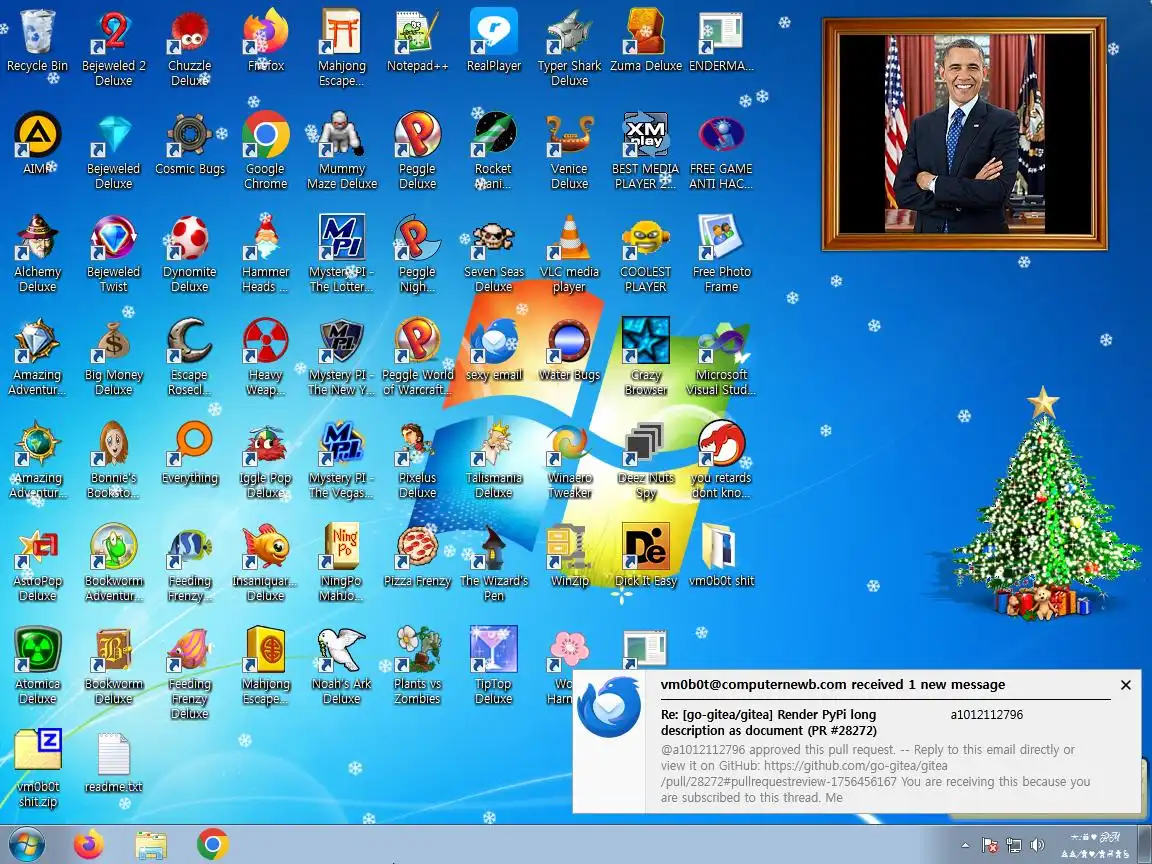Open the Everything search shortcut
This screenshot has width=1152, height=864.
click(190, 452)
